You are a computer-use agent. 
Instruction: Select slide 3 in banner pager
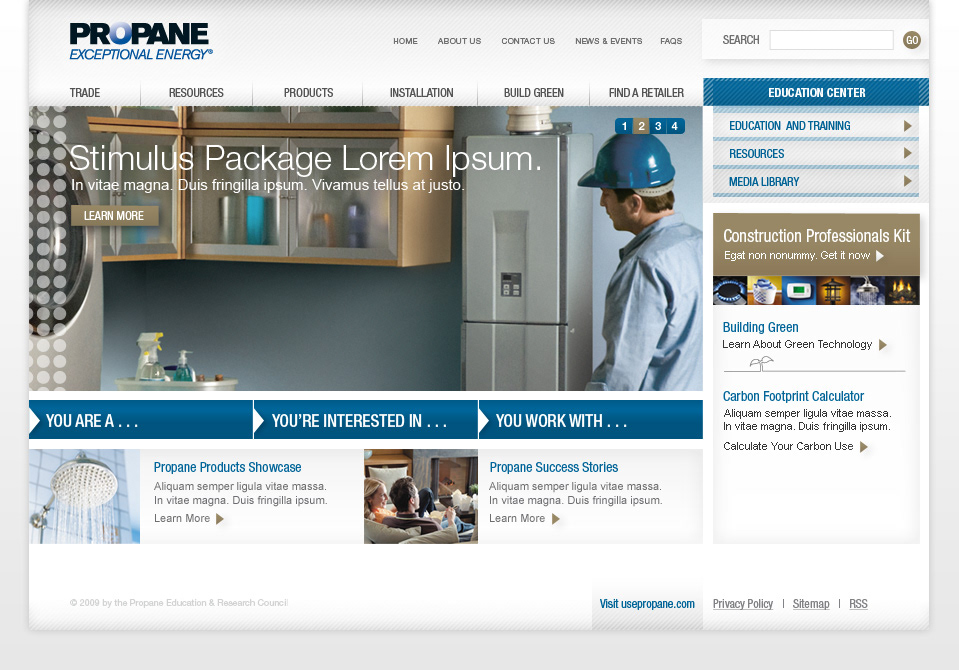(x=658, y=126)
